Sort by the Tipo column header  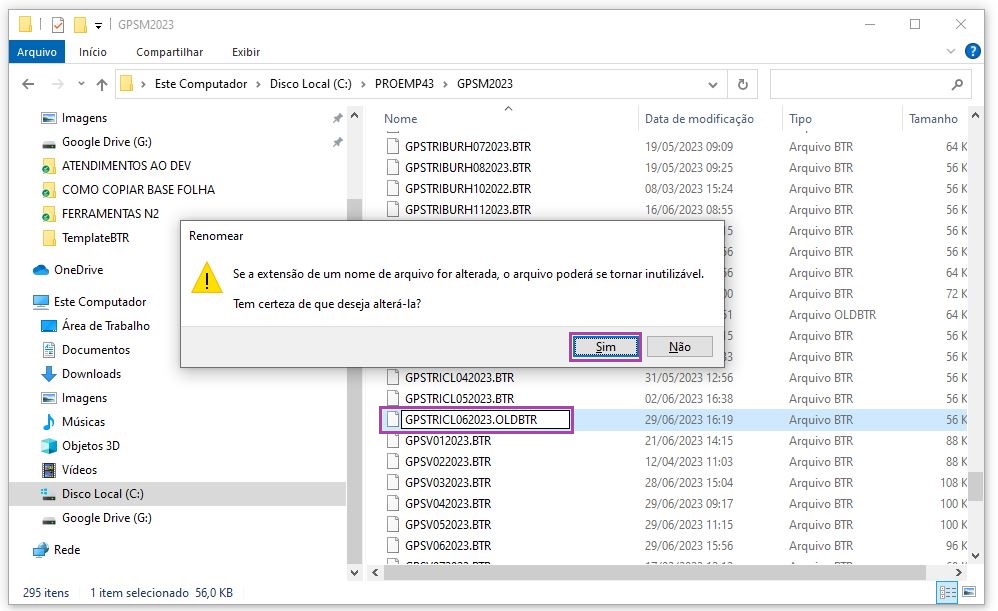pos(800,119)
